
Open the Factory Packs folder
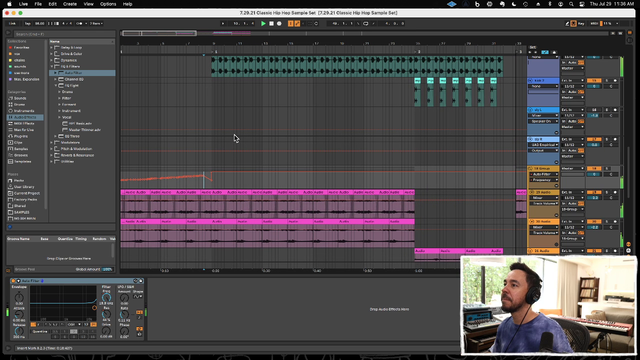(x=25, y=200)
